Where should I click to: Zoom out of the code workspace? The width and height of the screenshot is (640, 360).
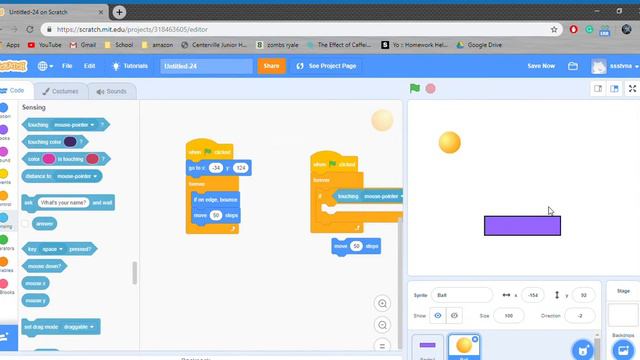382,325
